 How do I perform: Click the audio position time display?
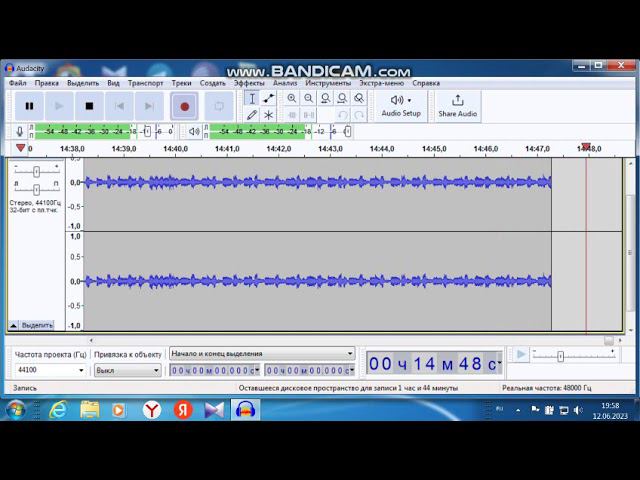434,363
